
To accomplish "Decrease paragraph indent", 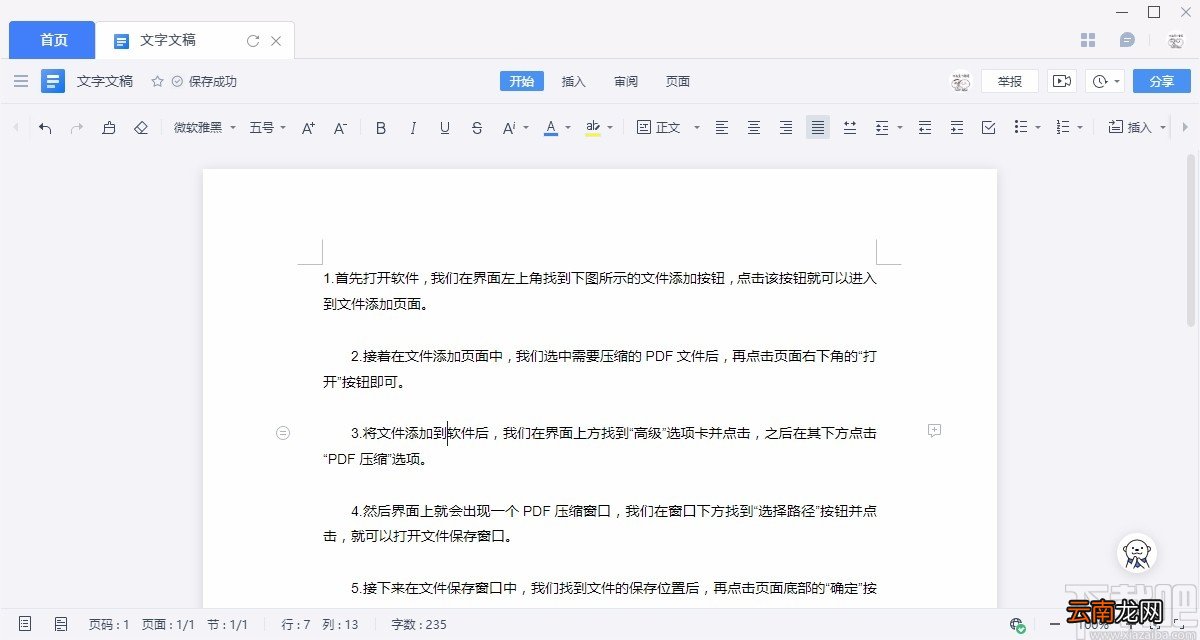I will 925,128.
